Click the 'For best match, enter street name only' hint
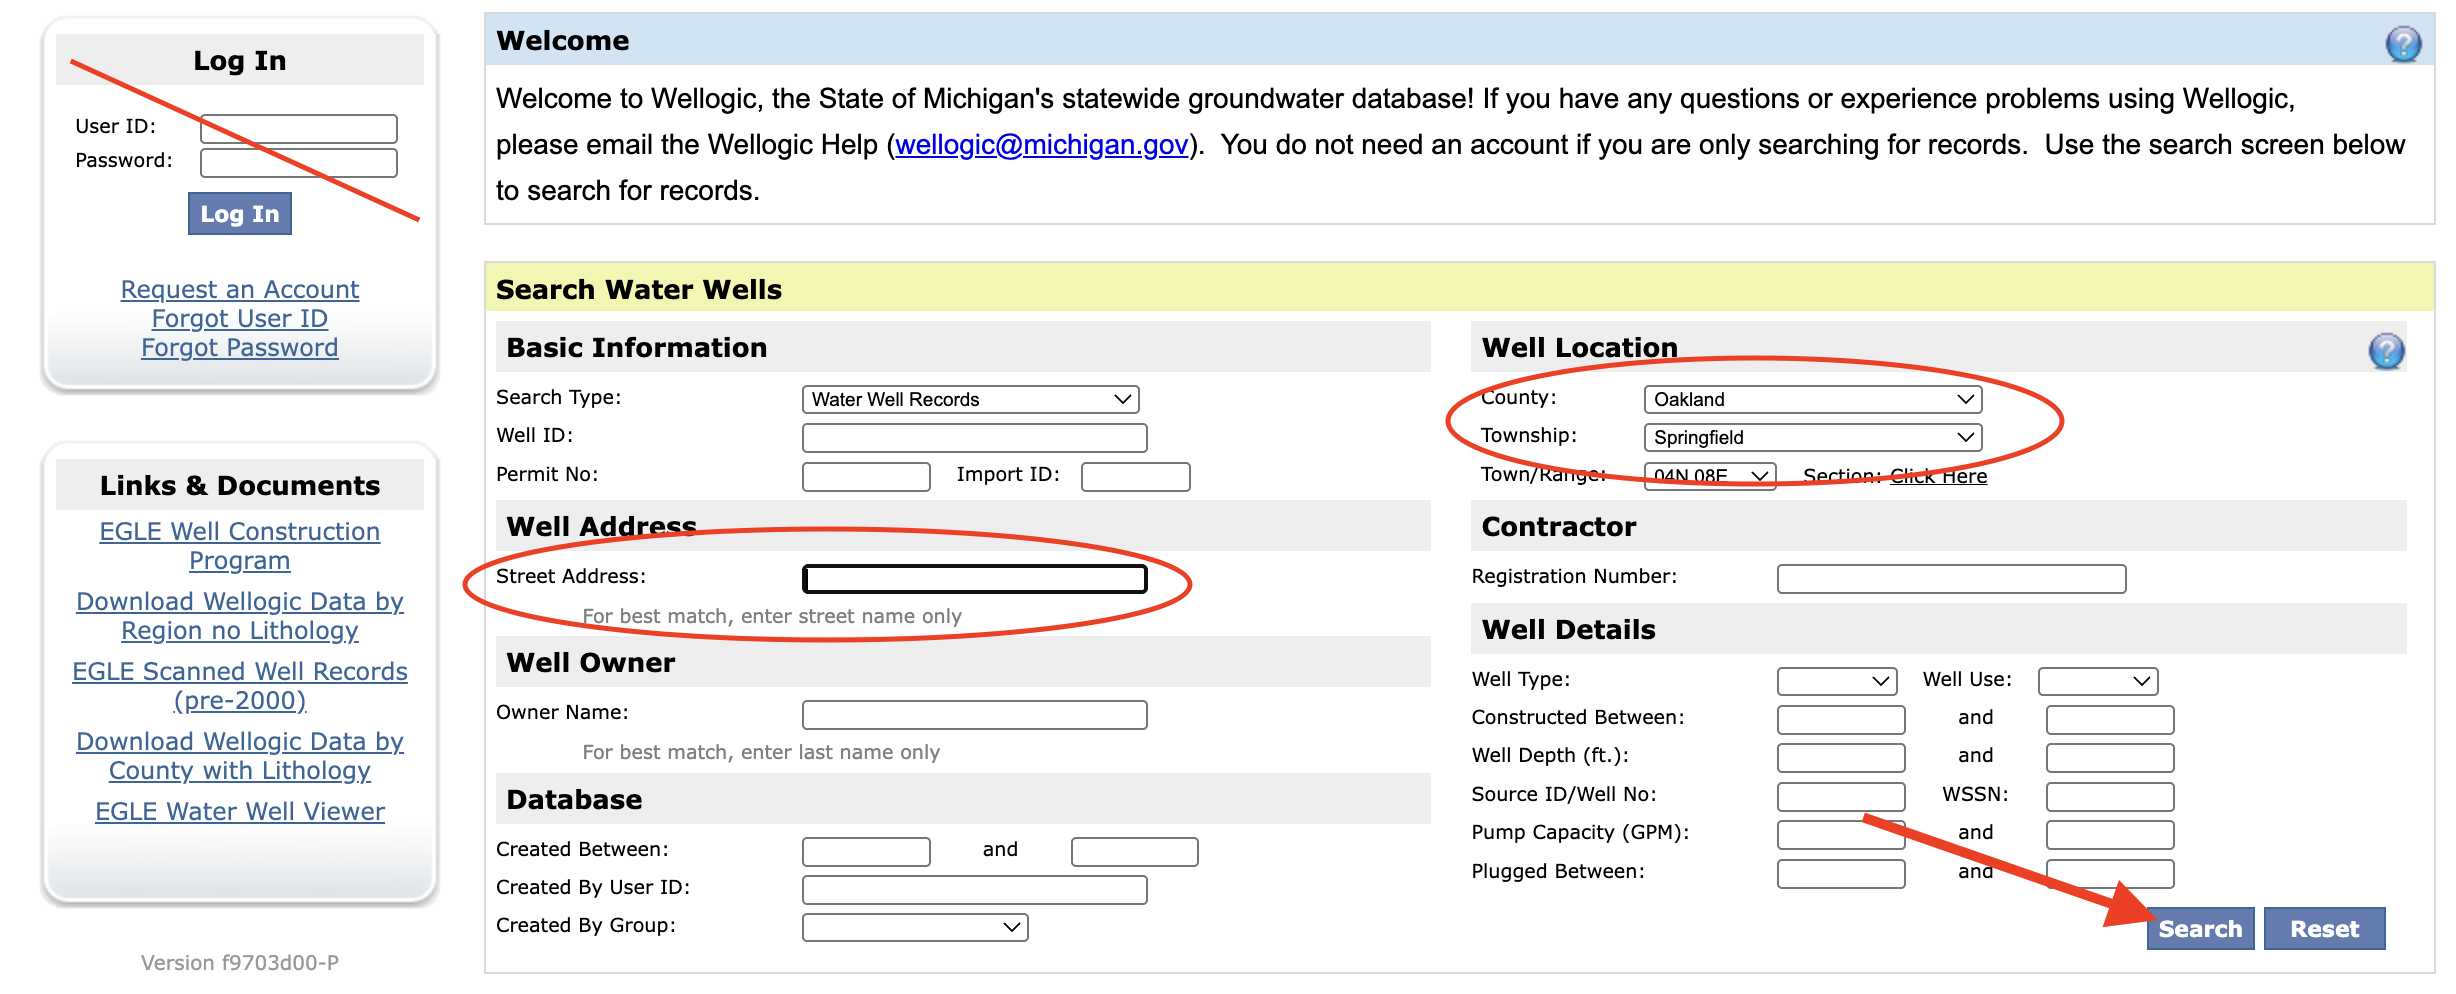Viewport: 2456px width, 994px height. [772, 616]
